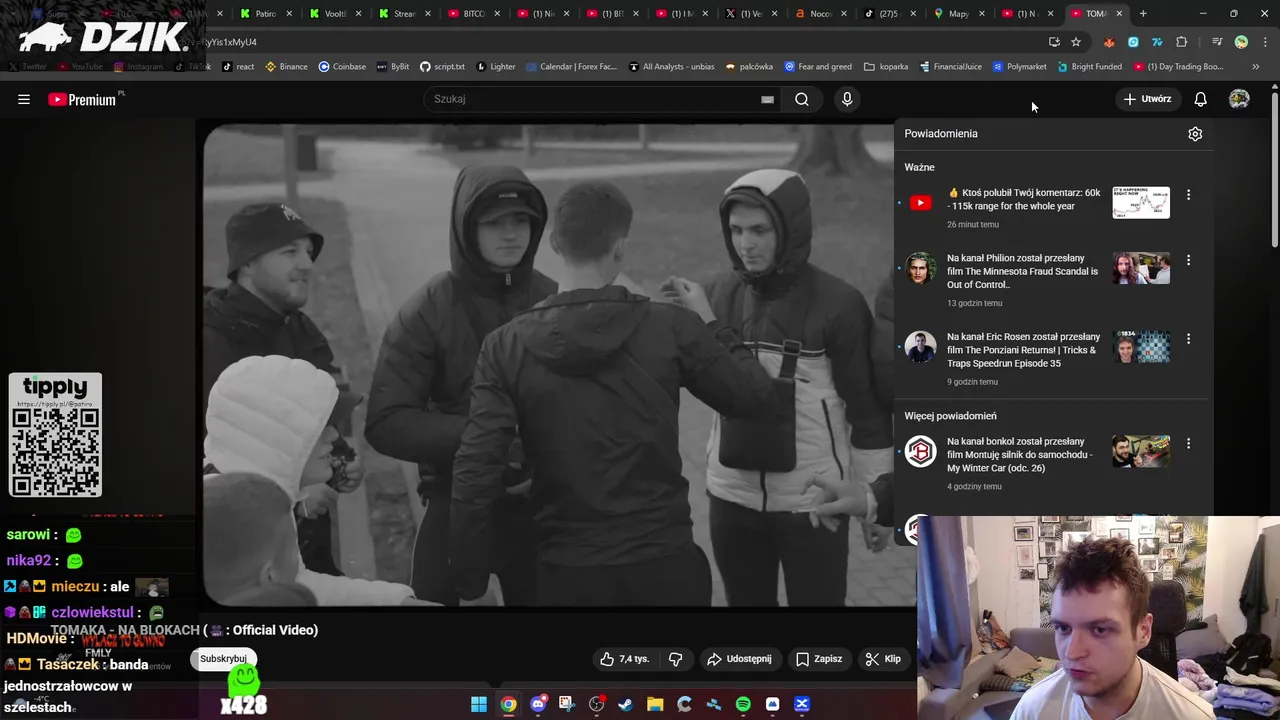Open the Coinbase bookmark

(342, 67)
